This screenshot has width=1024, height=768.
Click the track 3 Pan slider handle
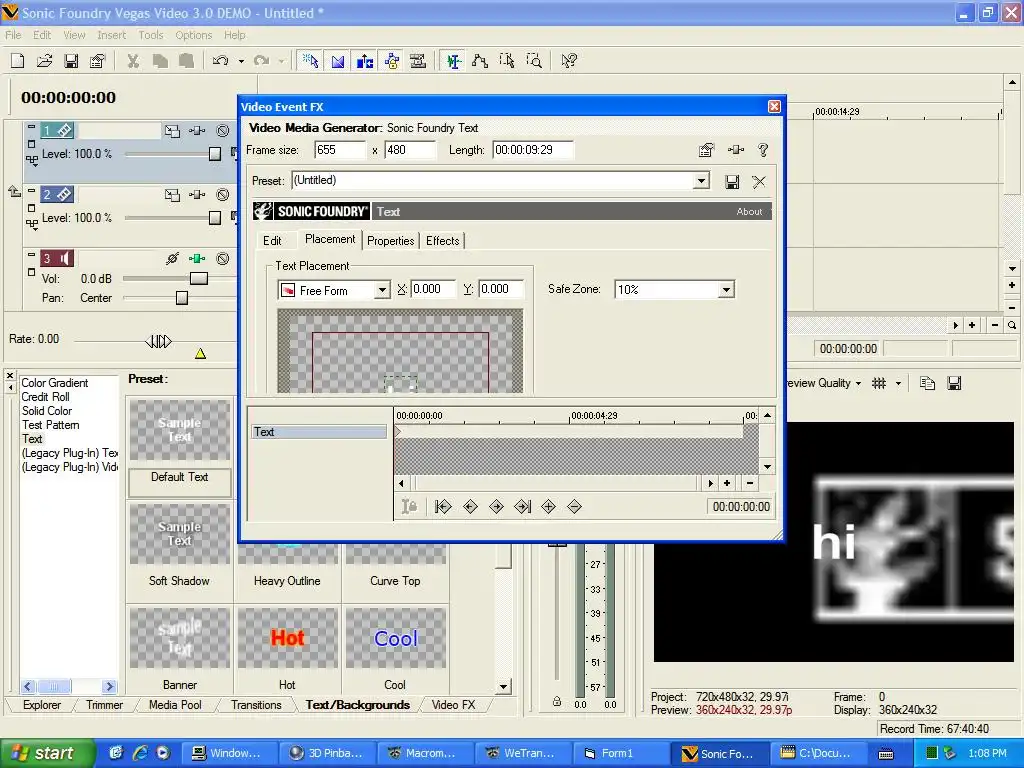[x=182, y=298]
